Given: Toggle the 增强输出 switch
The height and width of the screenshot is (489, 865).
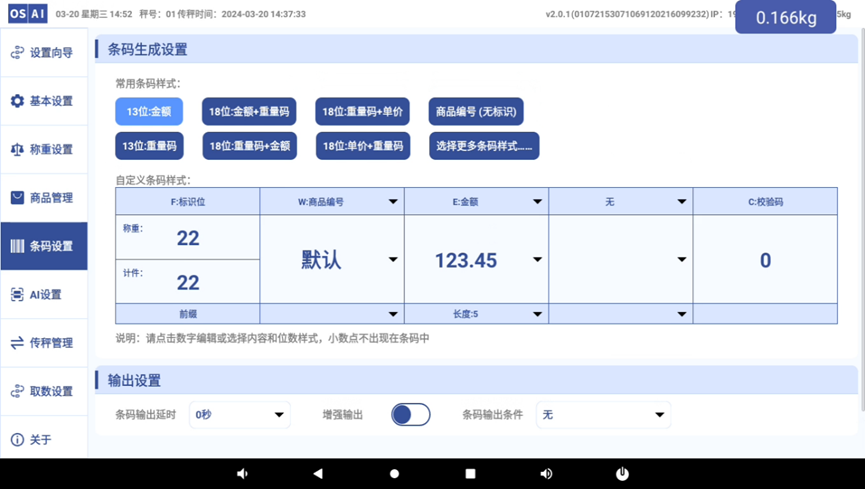Looking at the screenshot, I should coord(410,415).
